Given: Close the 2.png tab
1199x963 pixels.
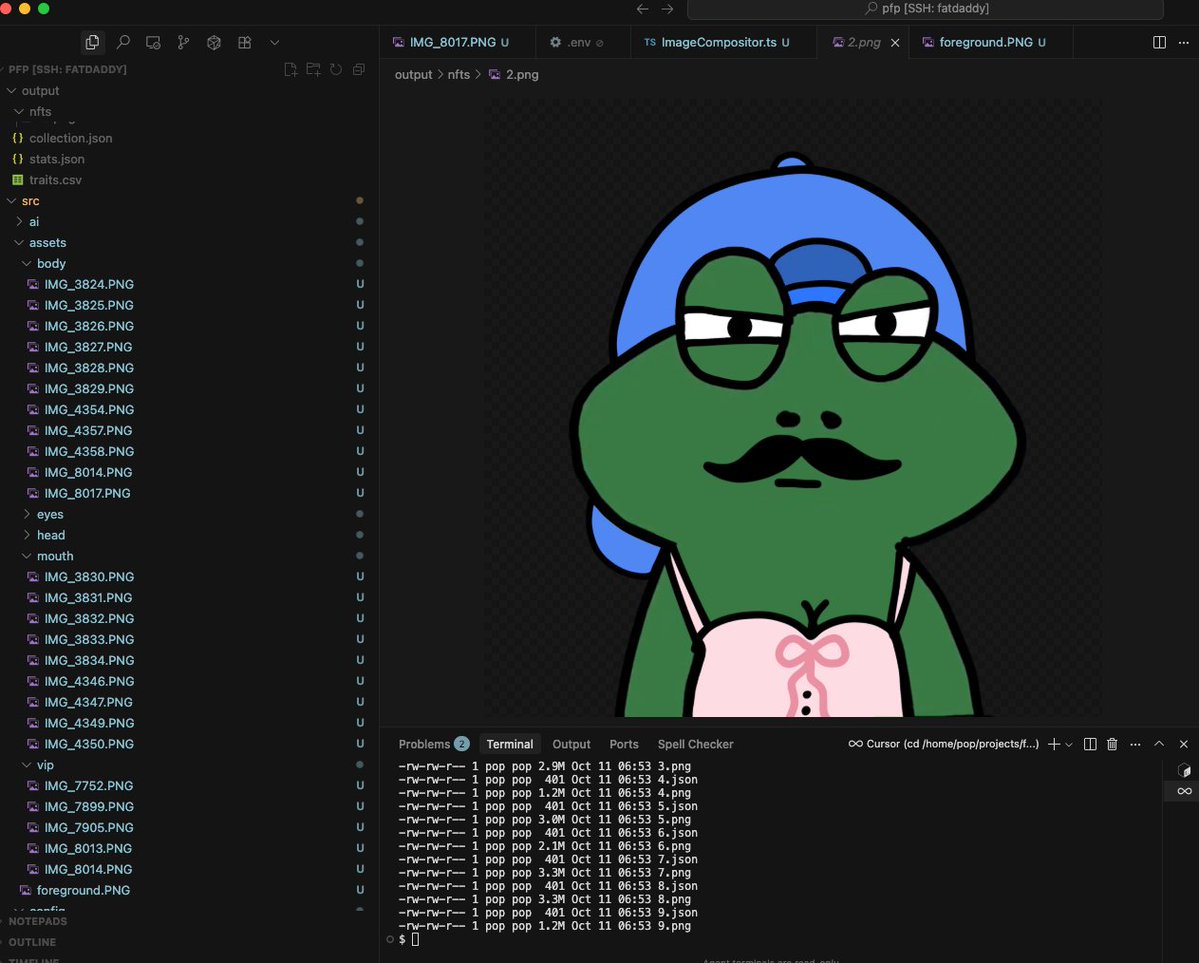Looking at the screenshot, I should click(x=895, y=43).
